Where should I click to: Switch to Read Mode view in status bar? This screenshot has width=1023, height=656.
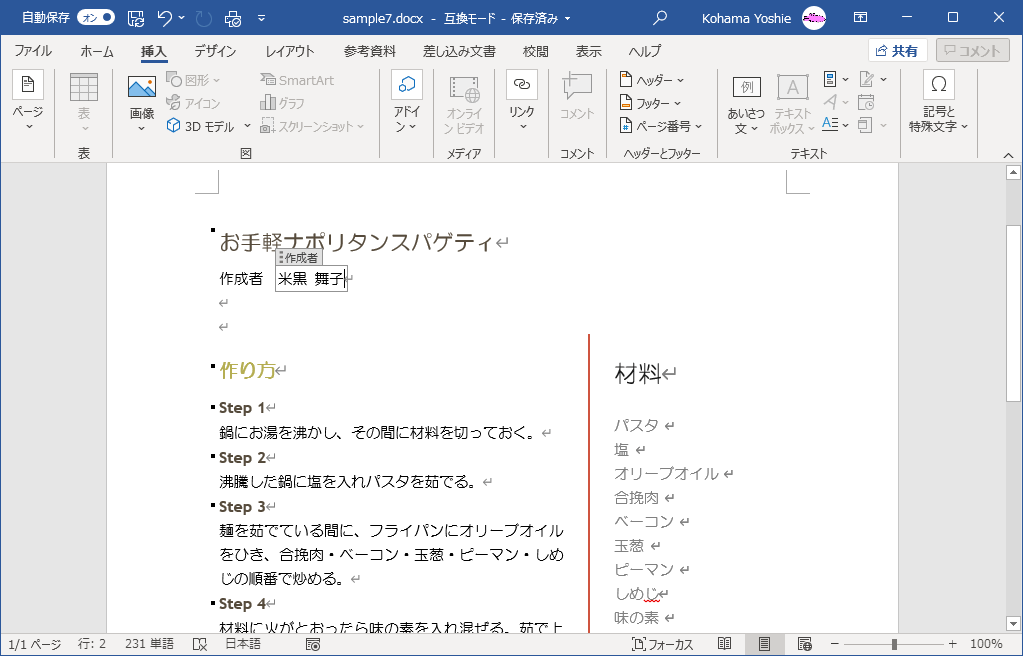(x=725, y=644)
